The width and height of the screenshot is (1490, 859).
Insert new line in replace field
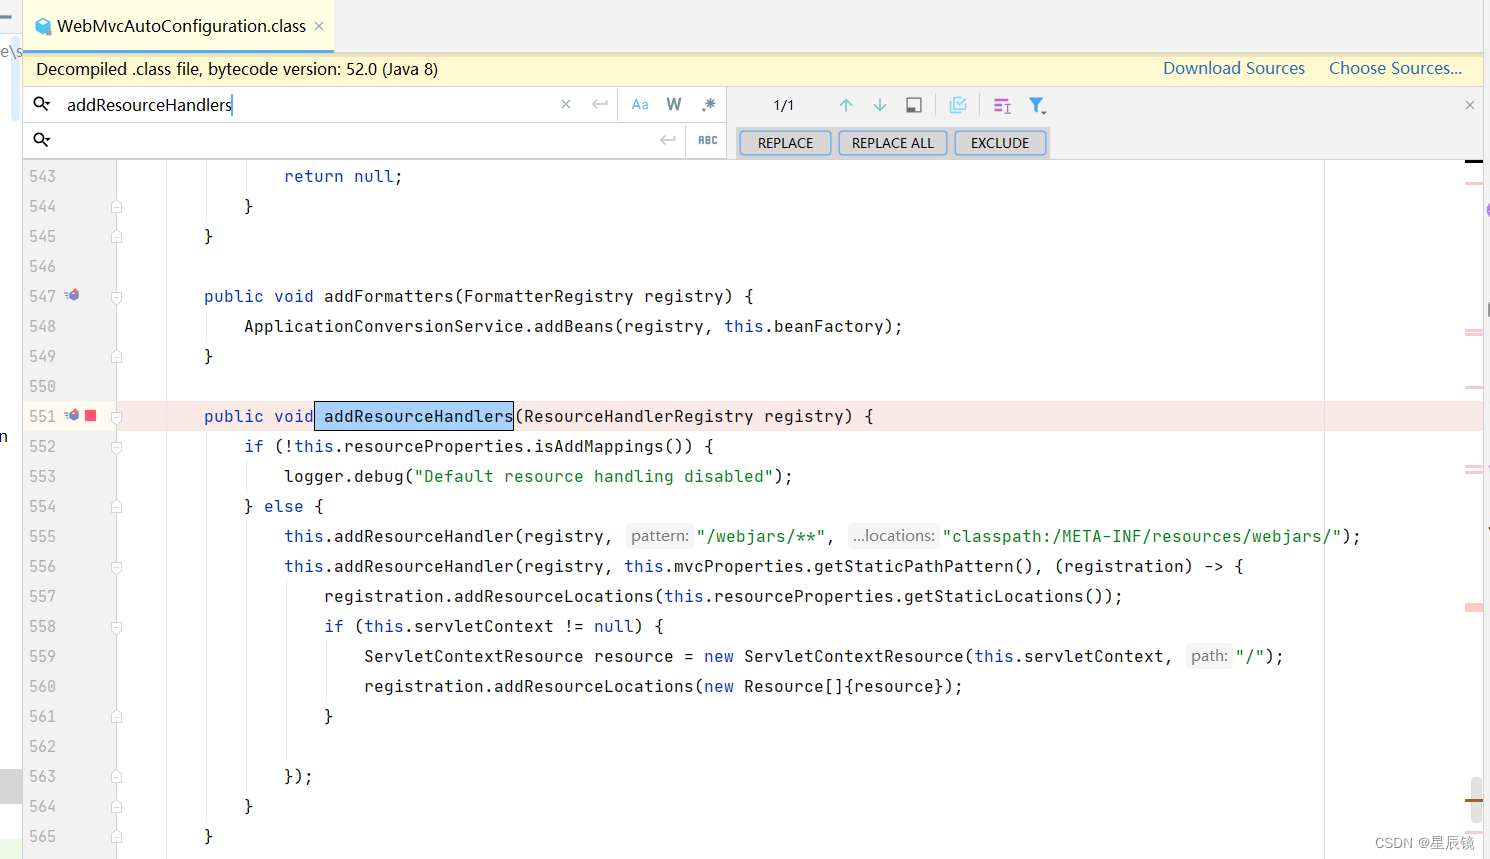[668, 140]
